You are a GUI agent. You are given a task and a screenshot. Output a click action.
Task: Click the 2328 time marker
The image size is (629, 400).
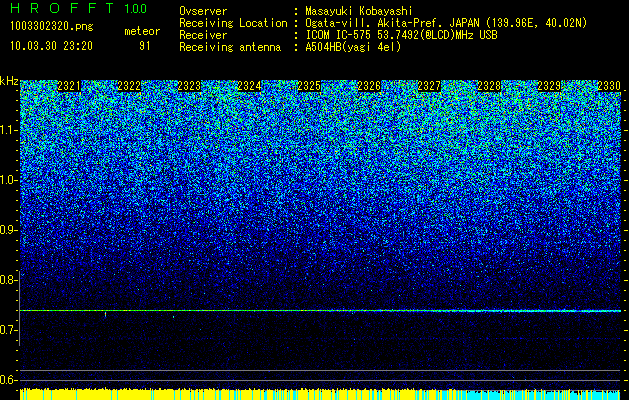tap(489, 86)
